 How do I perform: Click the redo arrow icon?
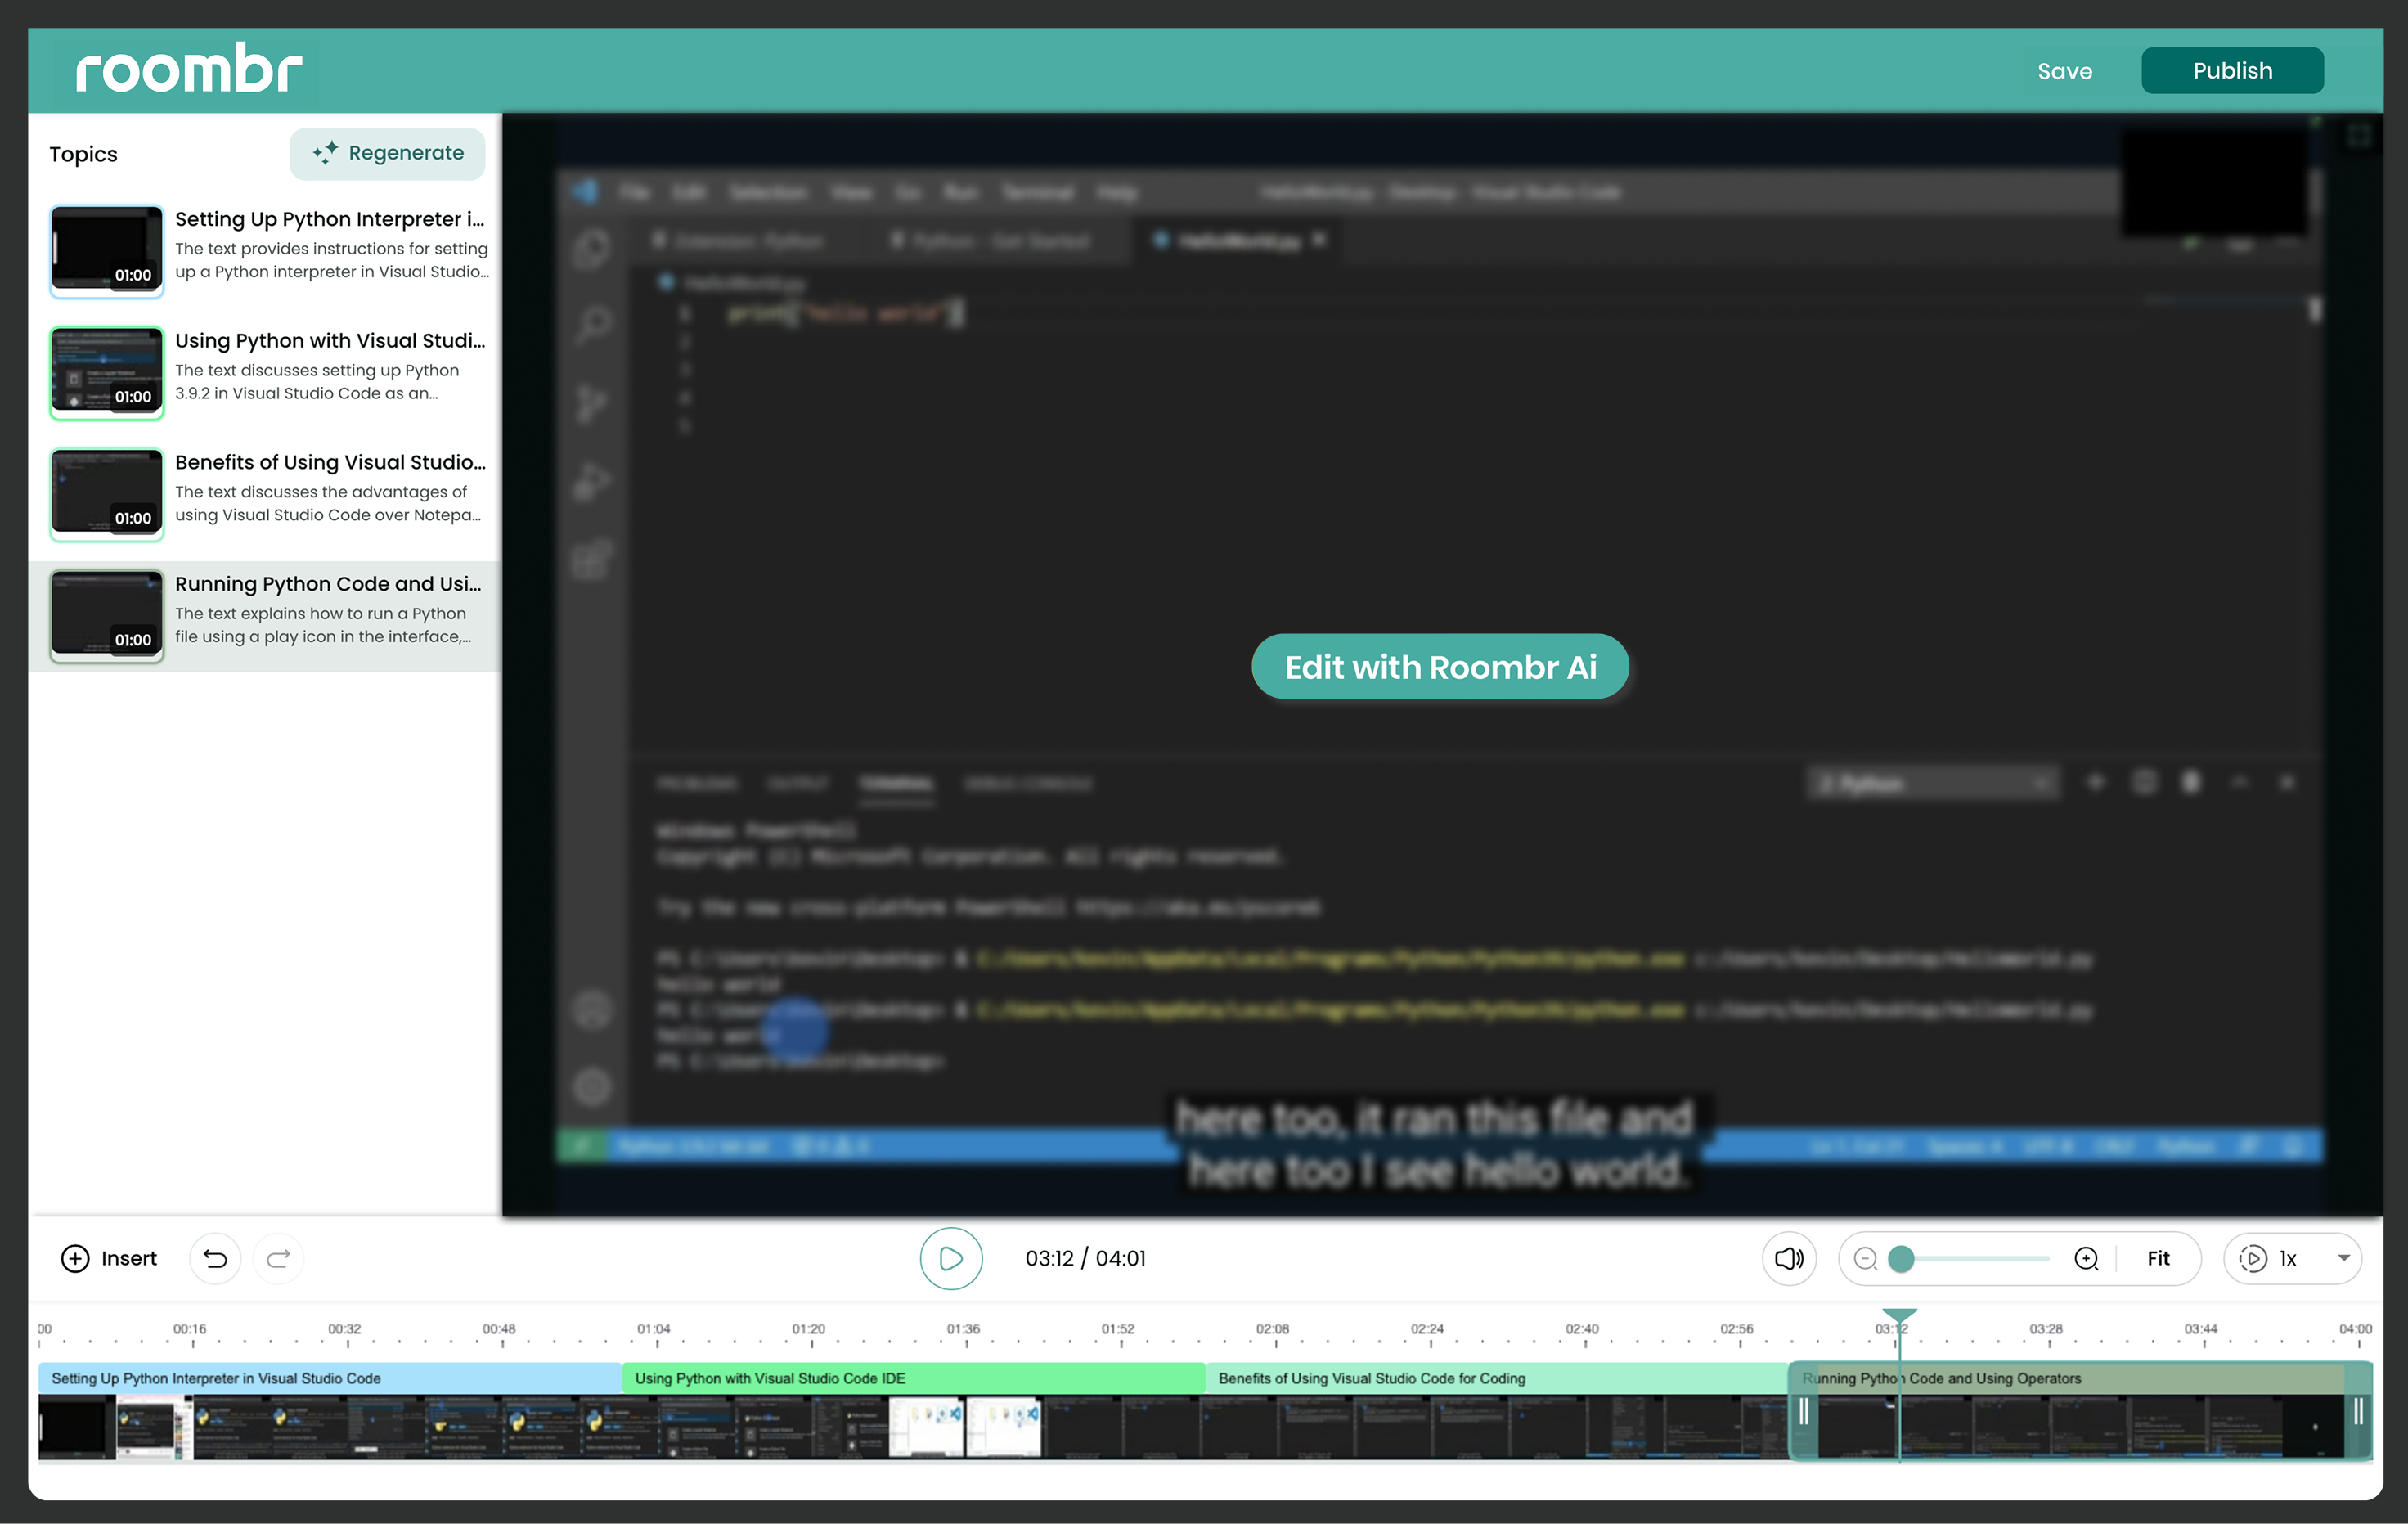pos(278,1258)
